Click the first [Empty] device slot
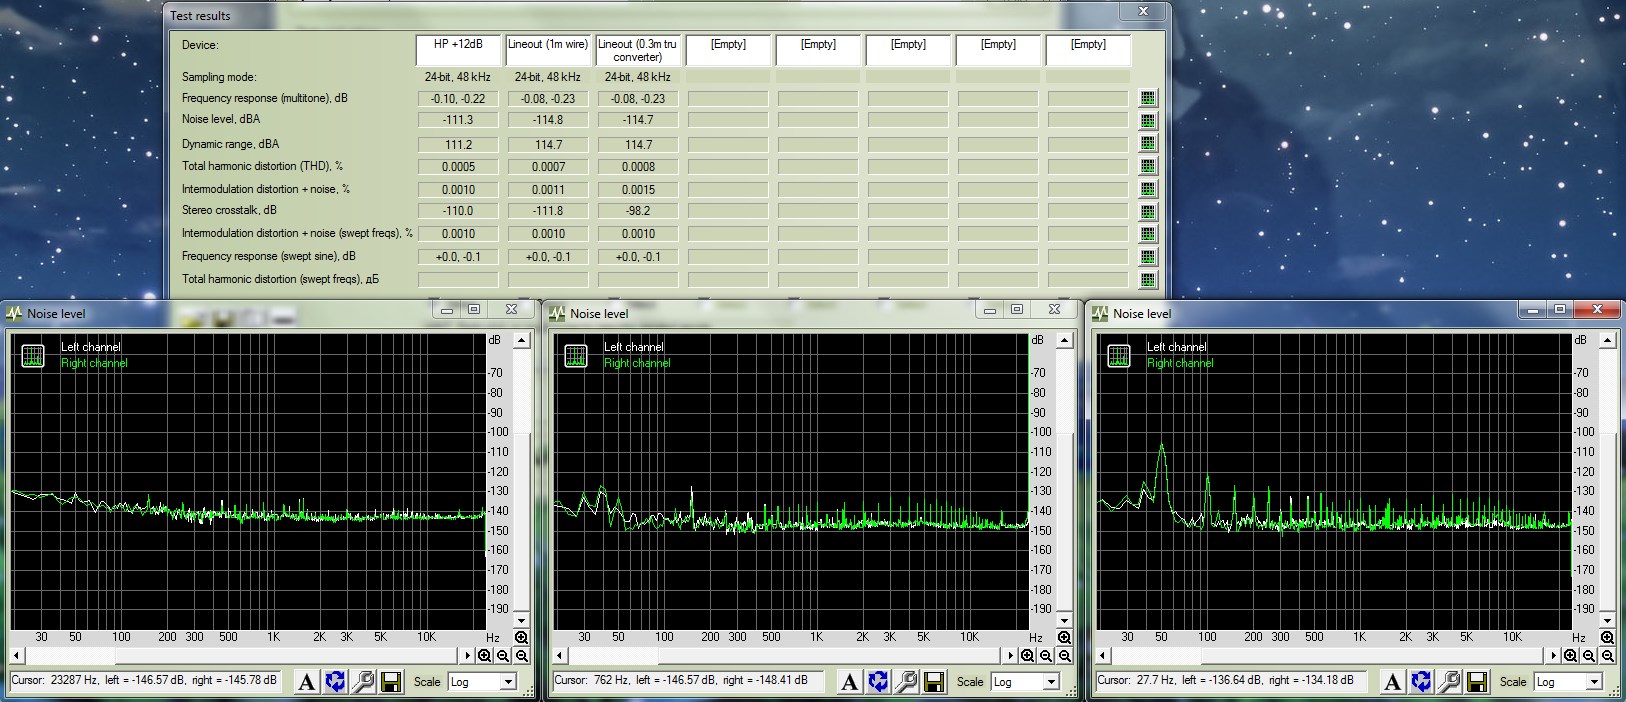This screenshot has height=702, width=1626. coord(728,50)
